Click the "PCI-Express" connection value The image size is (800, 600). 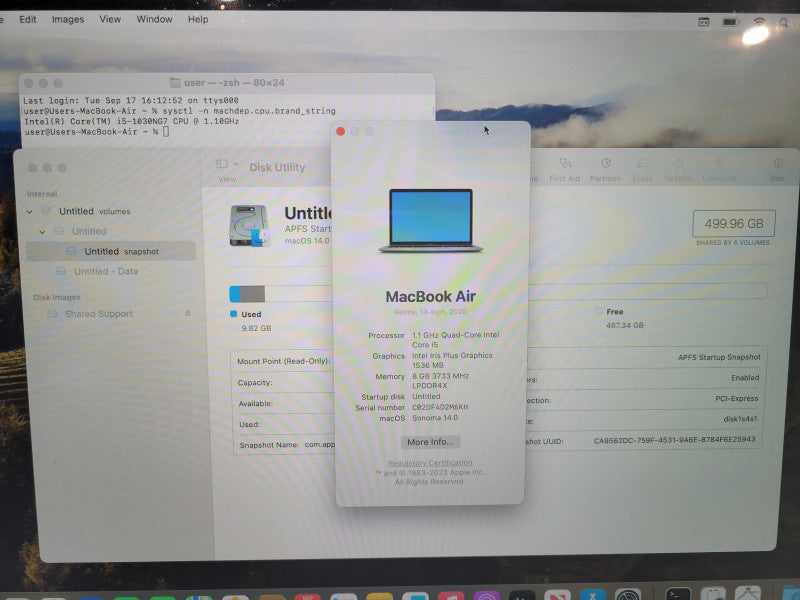tap(736, 398)
